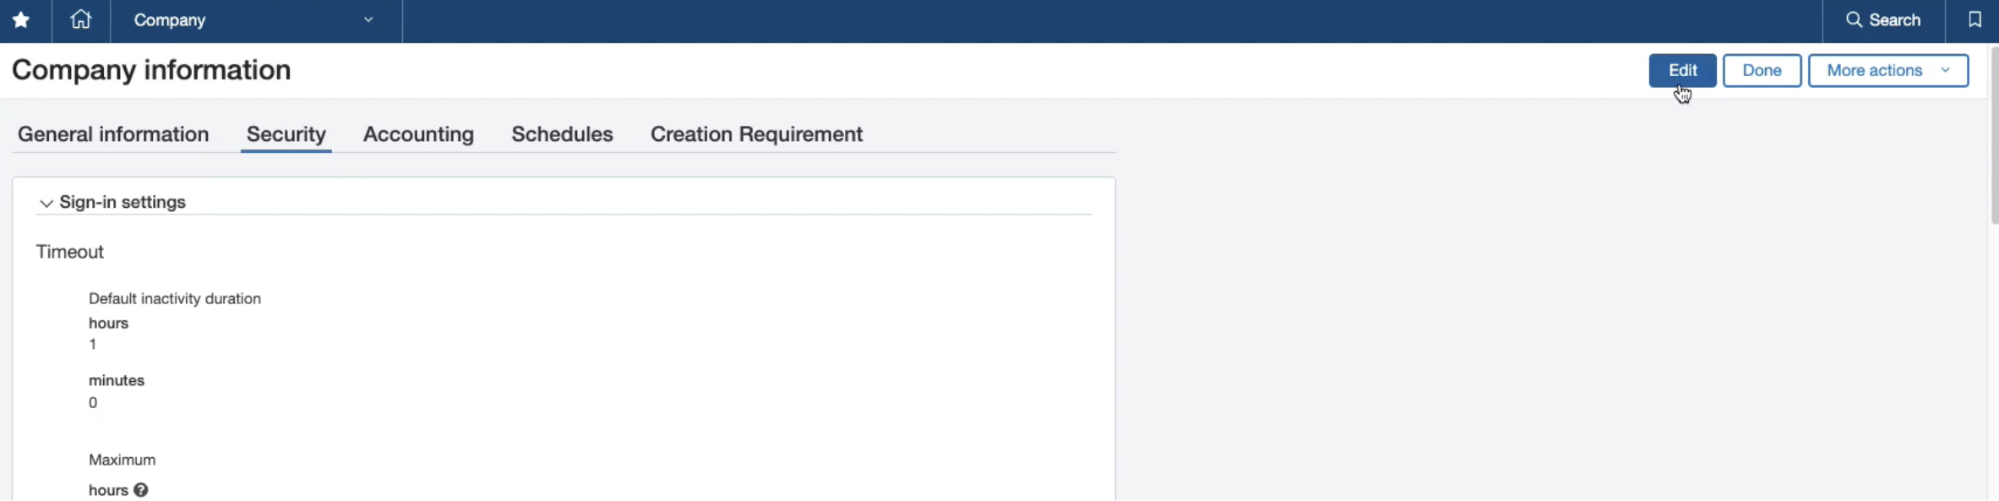
Task: Click the Default inactivity hours value
Action: pyautogui.click(x=93, y=345)
